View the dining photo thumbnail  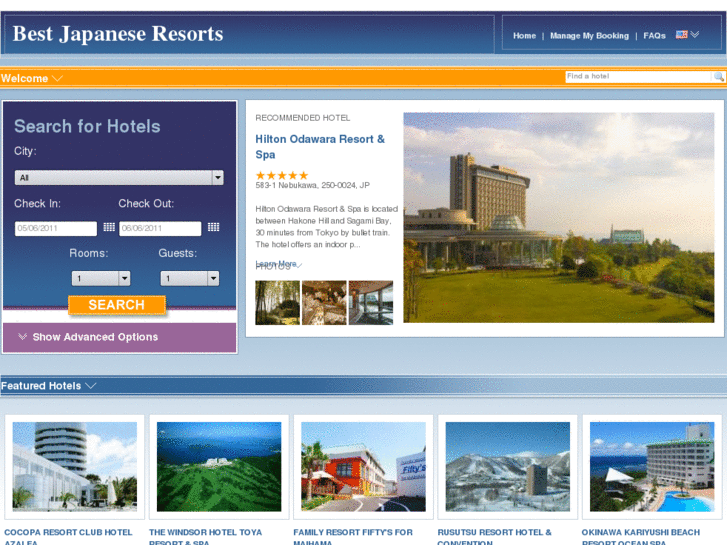click(324, 302)
